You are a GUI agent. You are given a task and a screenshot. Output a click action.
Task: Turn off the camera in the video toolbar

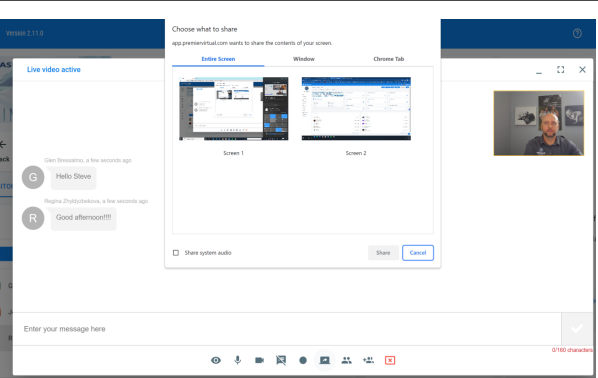point(259,360)
